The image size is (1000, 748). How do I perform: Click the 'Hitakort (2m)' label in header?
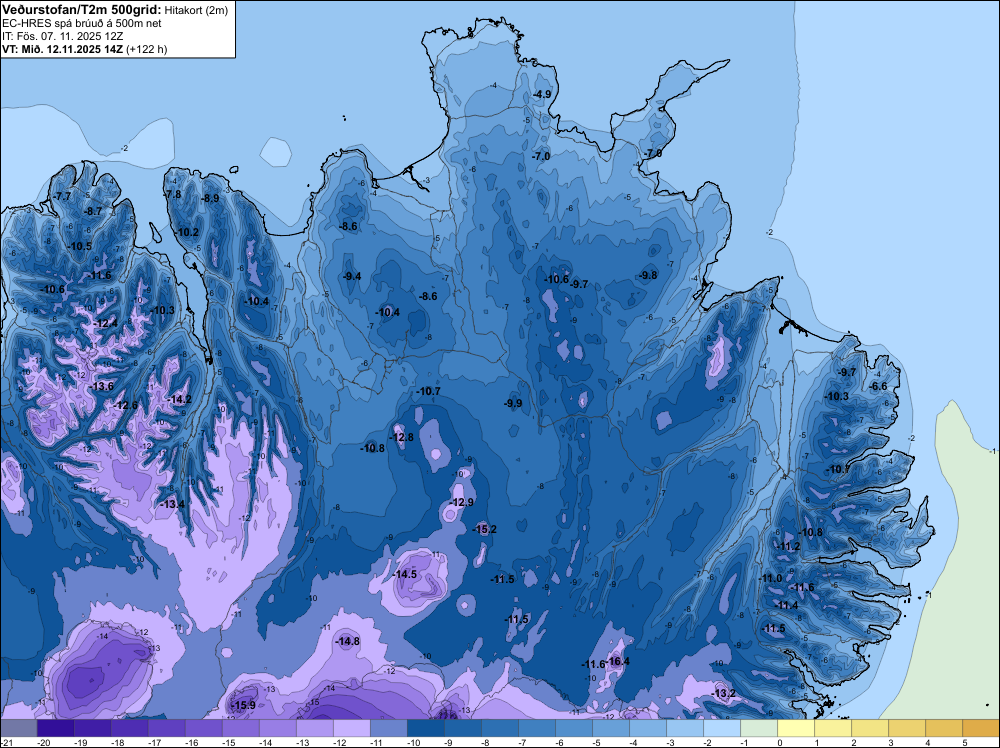195,10
